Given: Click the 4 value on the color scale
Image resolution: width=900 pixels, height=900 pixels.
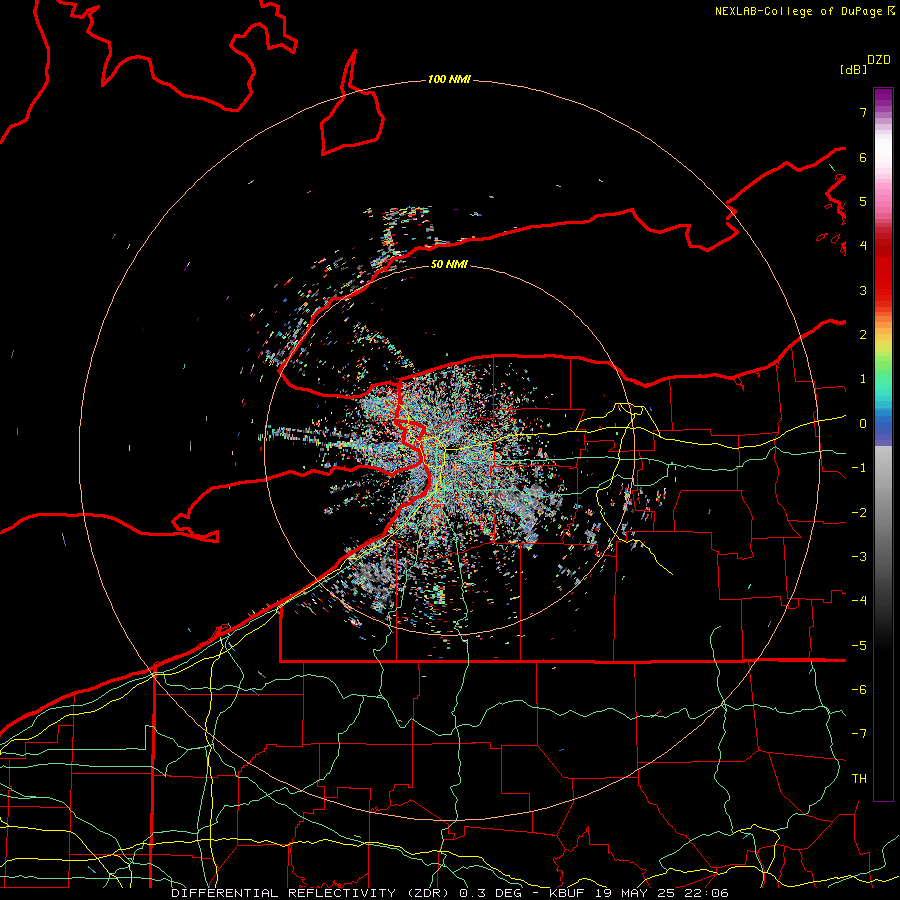Looking at the screenshot, I should click(x=863, y=246).
